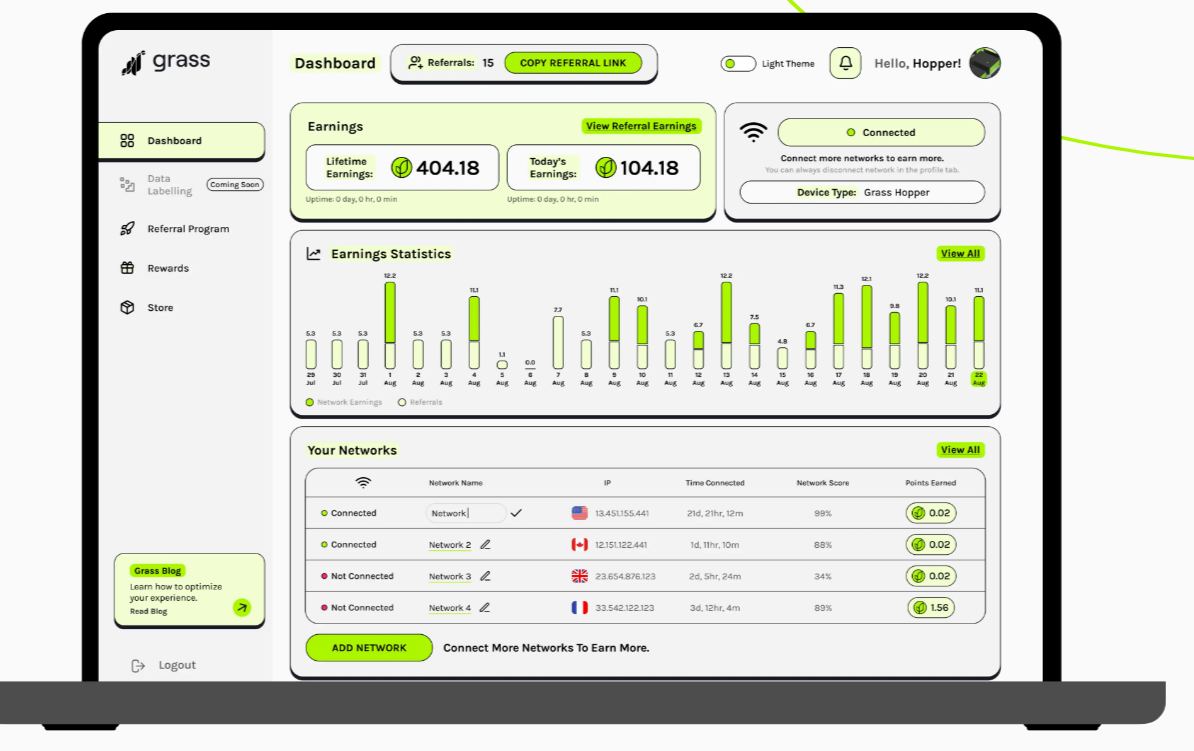Click the Device Type Grass Hopper field

click(x=862, y=193)
